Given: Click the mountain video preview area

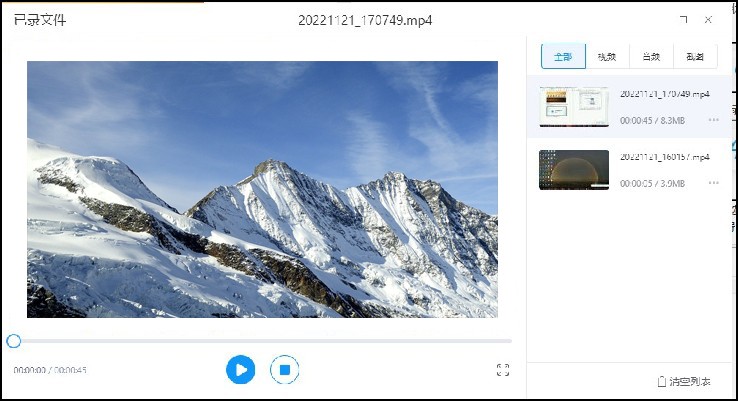Looking at the screenshot, I should pos(262,189).
